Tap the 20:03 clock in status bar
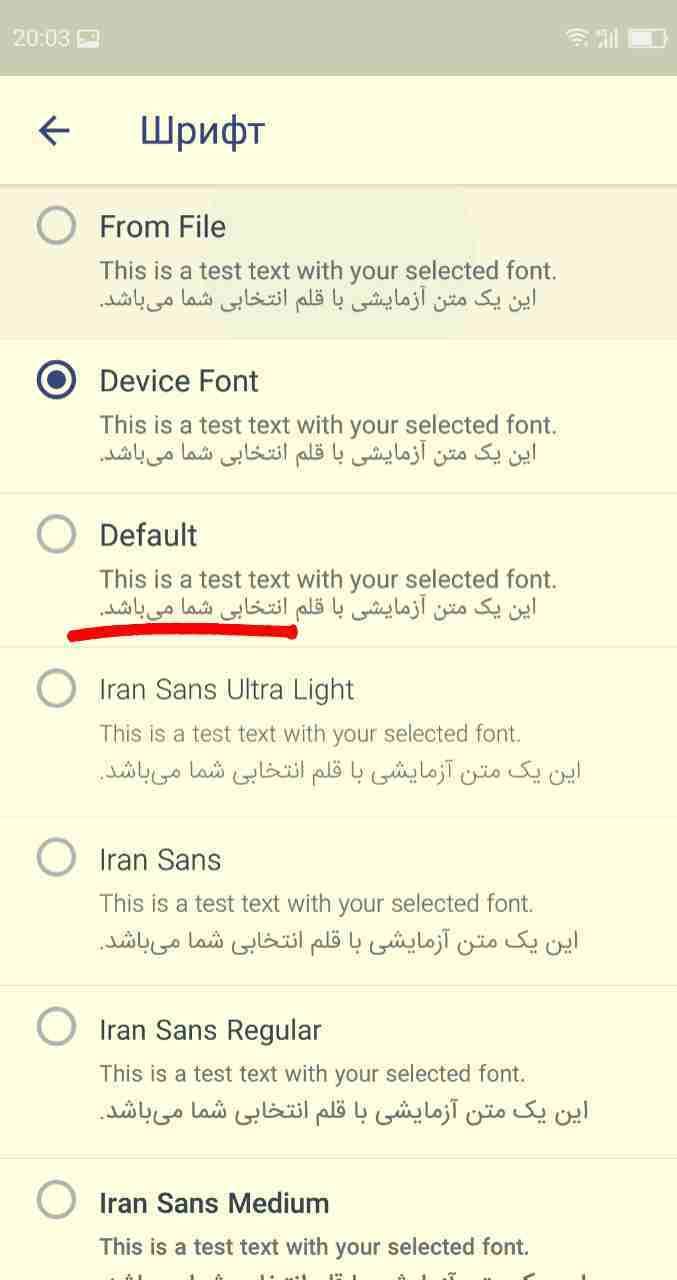The width and height of the screenshot is (677, 1280). 41,38
